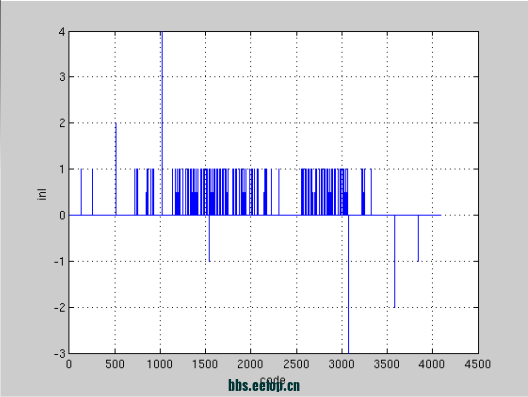The image size is (528, 397).
Task: Click the x-axis tick label 1000
Action: point(160,364)
